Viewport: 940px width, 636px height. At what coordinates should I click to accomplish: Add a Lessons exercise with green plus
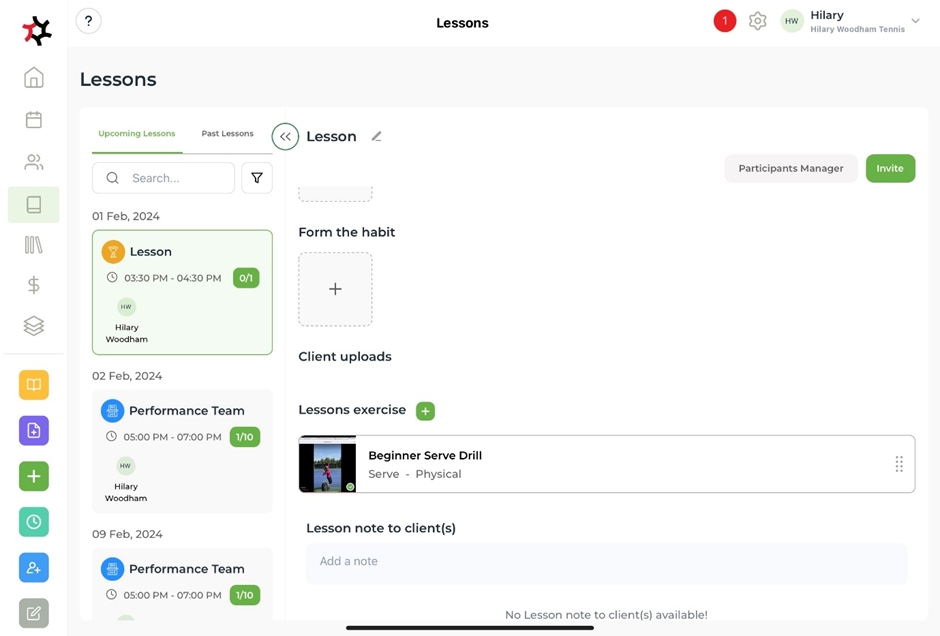tap(425, 411)
